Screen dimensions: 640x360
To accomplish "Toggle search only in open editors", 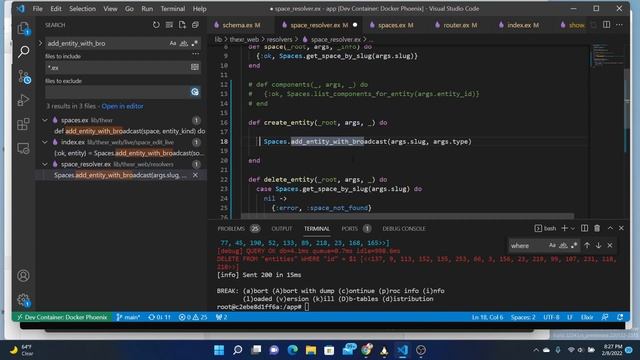I will [x=195, y=67].
